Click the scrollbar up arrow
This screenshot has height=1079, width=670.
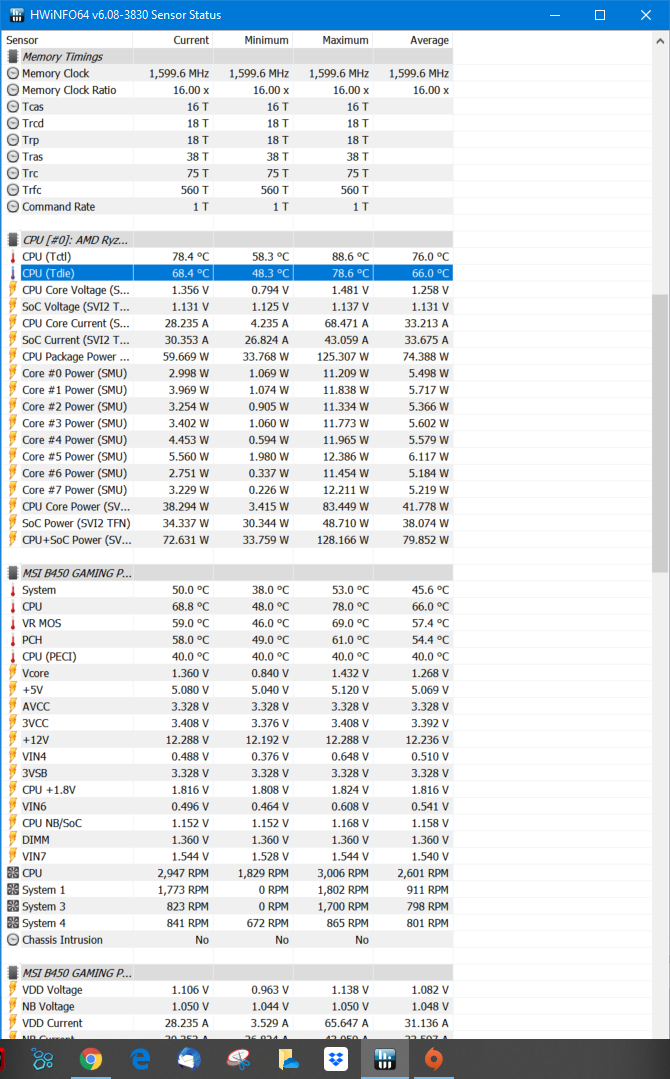[660, 41]
